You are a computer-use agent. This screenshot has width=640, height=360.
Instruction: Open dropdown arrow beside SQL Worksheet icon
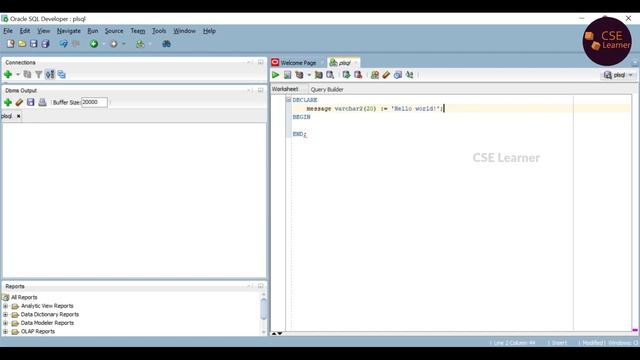pos(150,44)
